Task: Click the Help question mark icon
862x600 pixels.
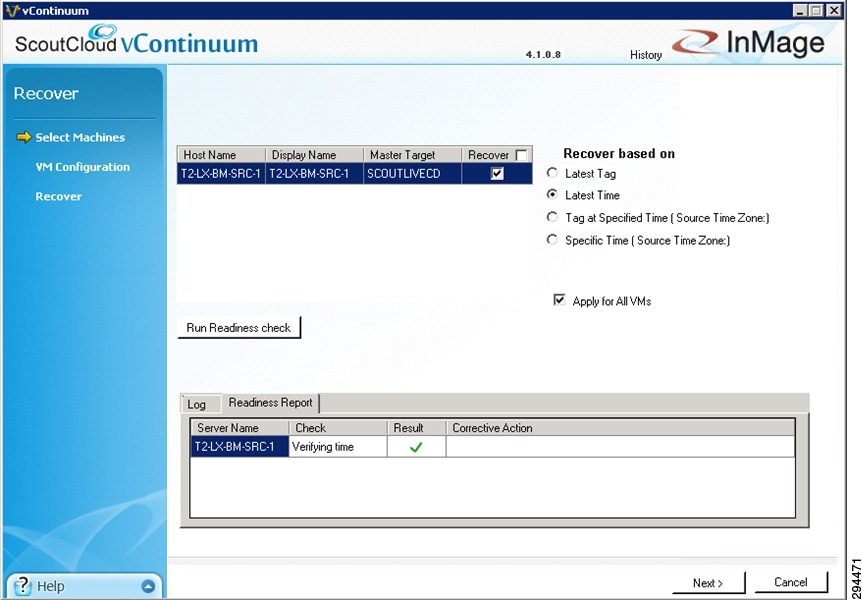Action: (21, 585)
